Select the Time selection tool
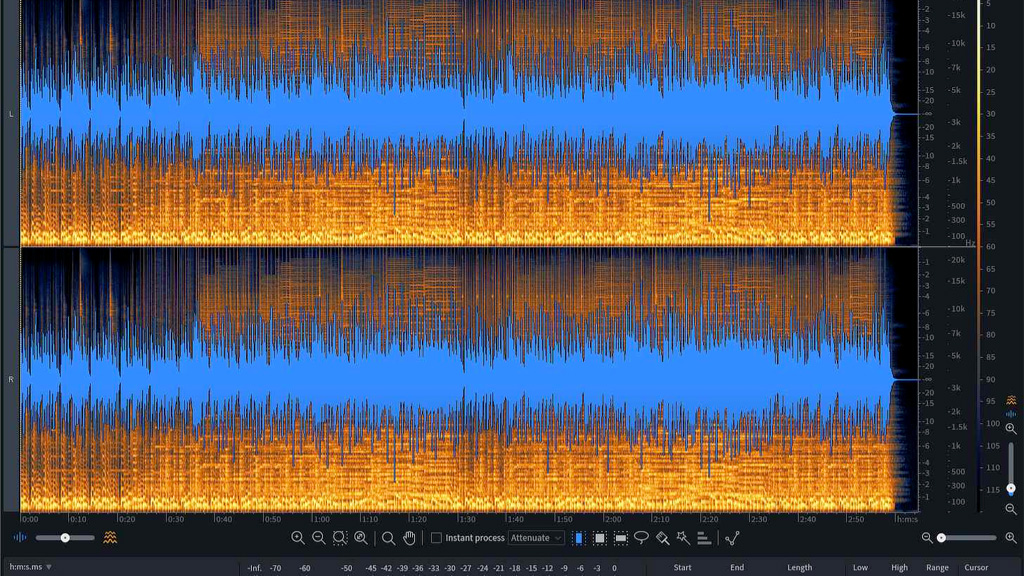The image size is (1024, 576). (x=579, y=537)
